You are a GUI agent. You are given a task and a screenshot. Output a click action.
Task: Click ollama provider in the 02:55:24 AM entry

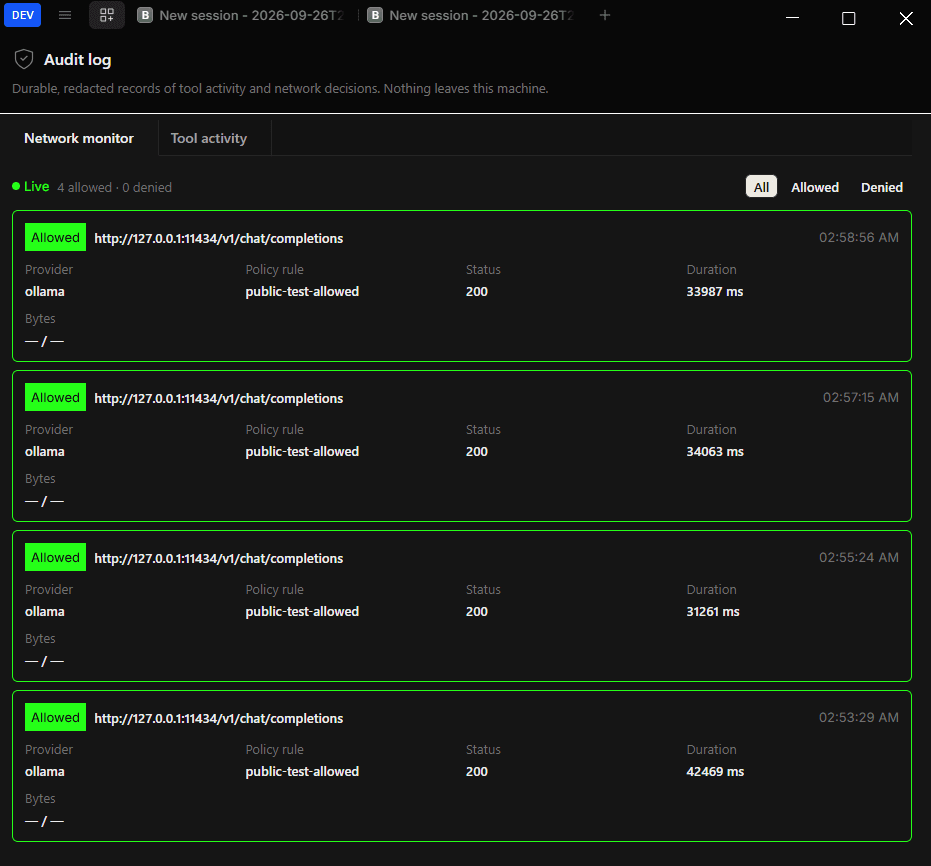pyautogui.click(x=45, y=612)
